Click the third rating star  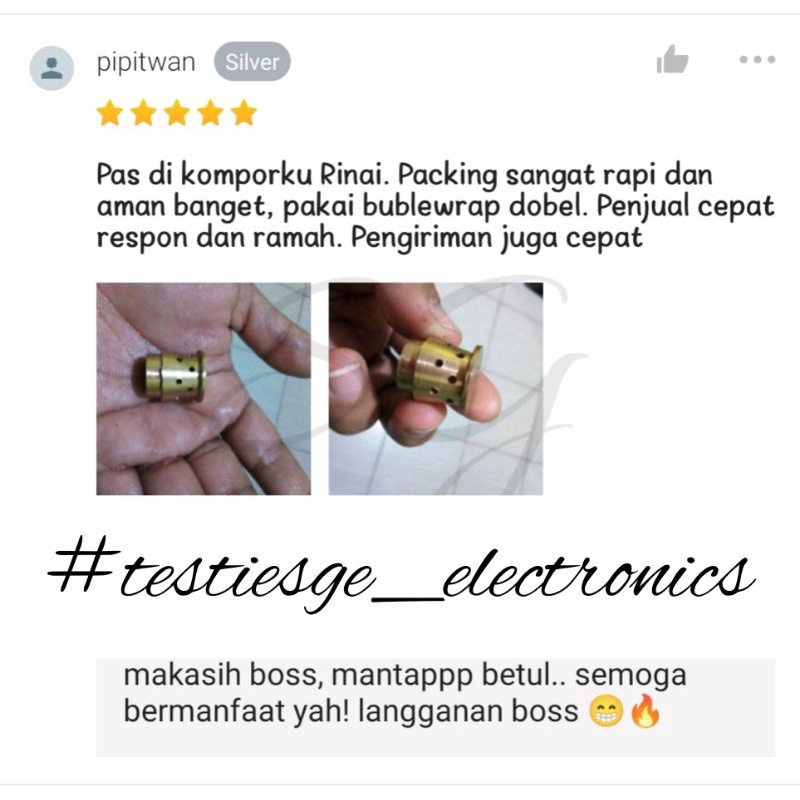(177, 113)
